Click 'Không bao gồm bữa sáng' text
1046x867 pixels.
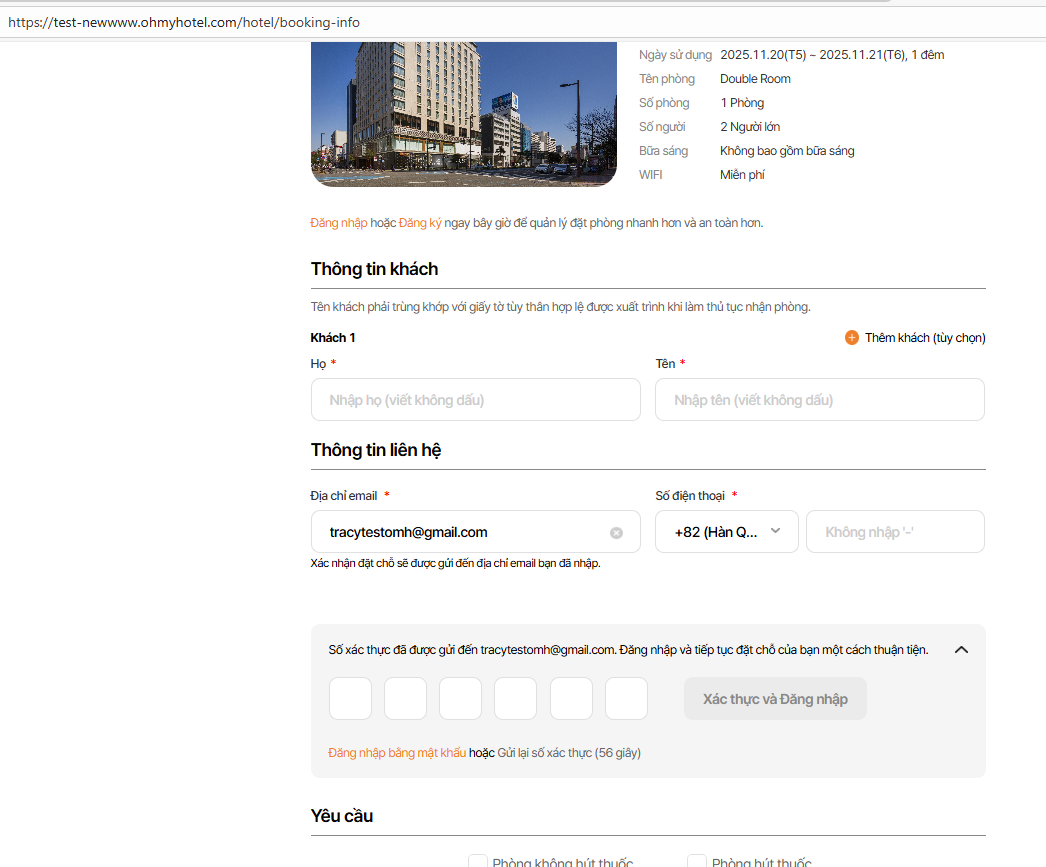point(787,151)
